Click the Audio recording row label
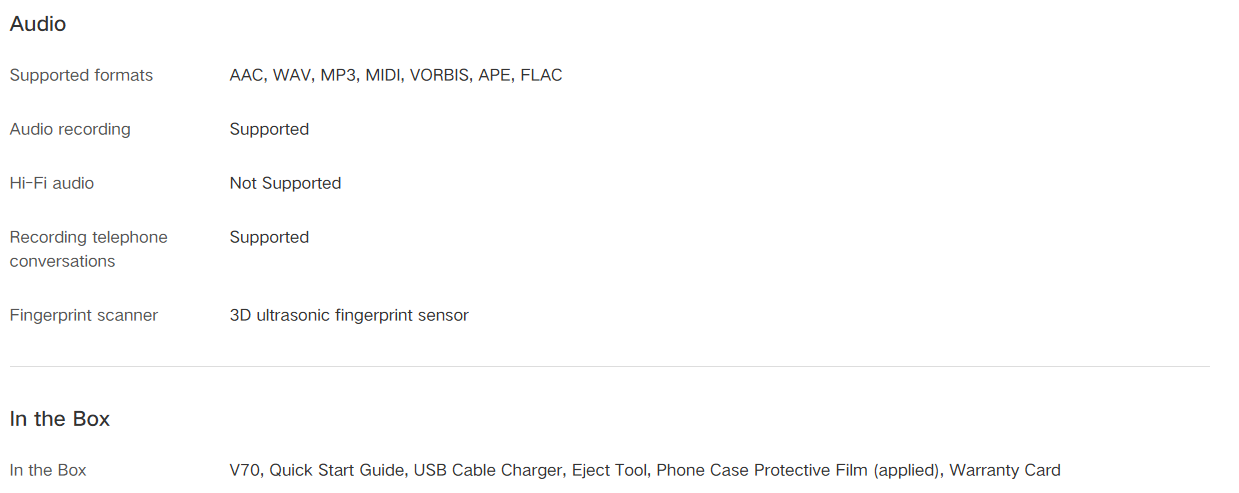Screen dimensions: 1239x493 point(70,129)
